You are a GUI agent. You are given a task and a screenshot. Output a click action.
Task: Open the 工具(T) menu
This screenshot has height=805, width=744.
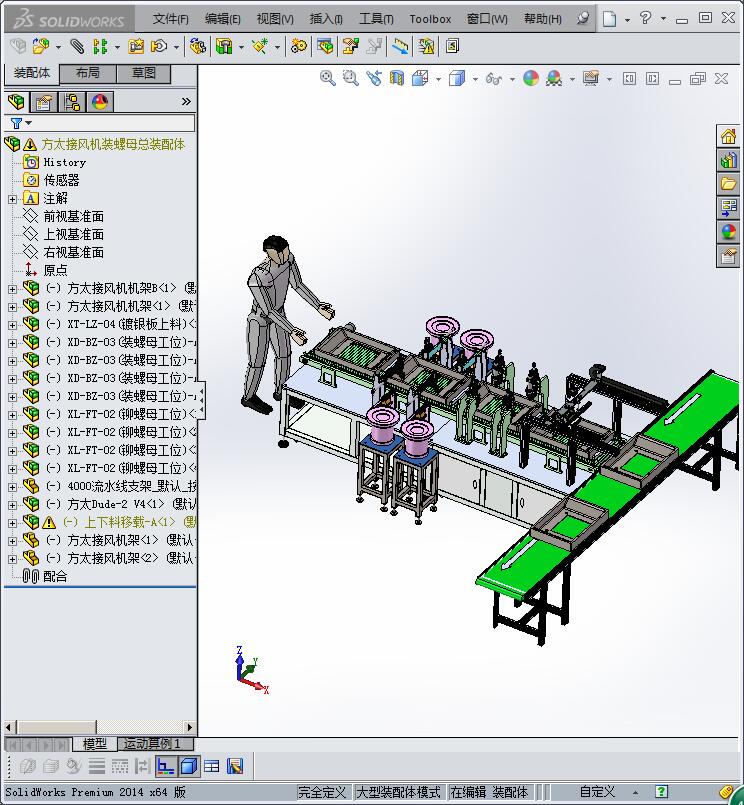[x=376, y=19]
